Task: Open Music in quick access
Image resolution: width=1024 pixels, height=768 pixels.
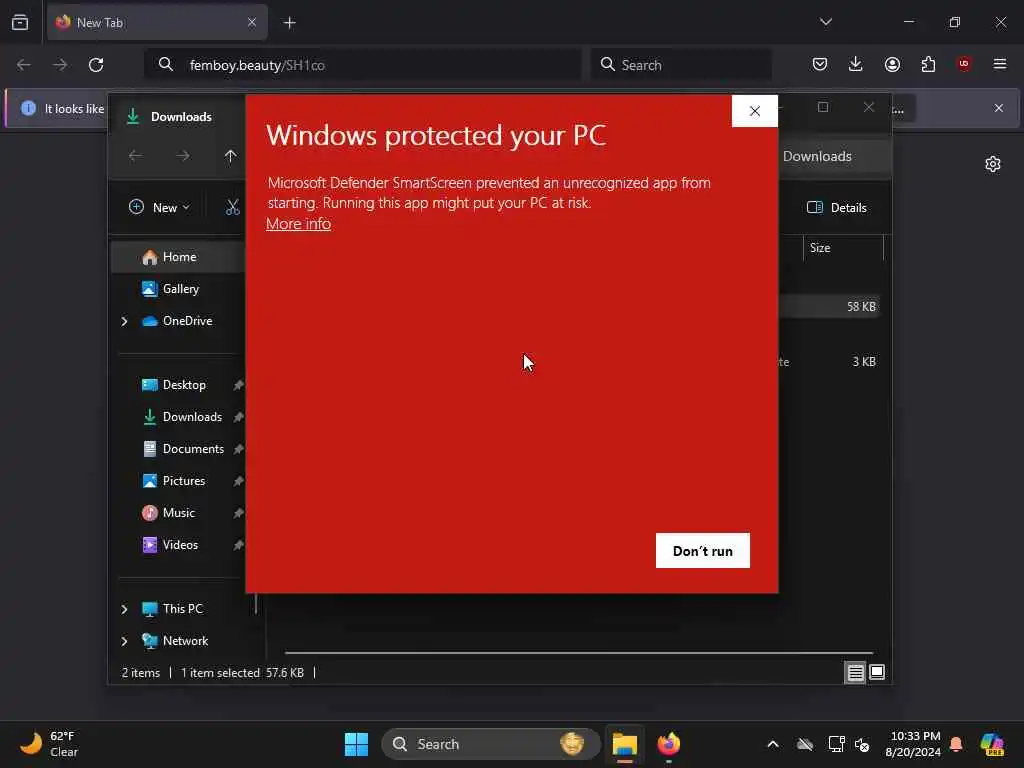Action: 178,513
